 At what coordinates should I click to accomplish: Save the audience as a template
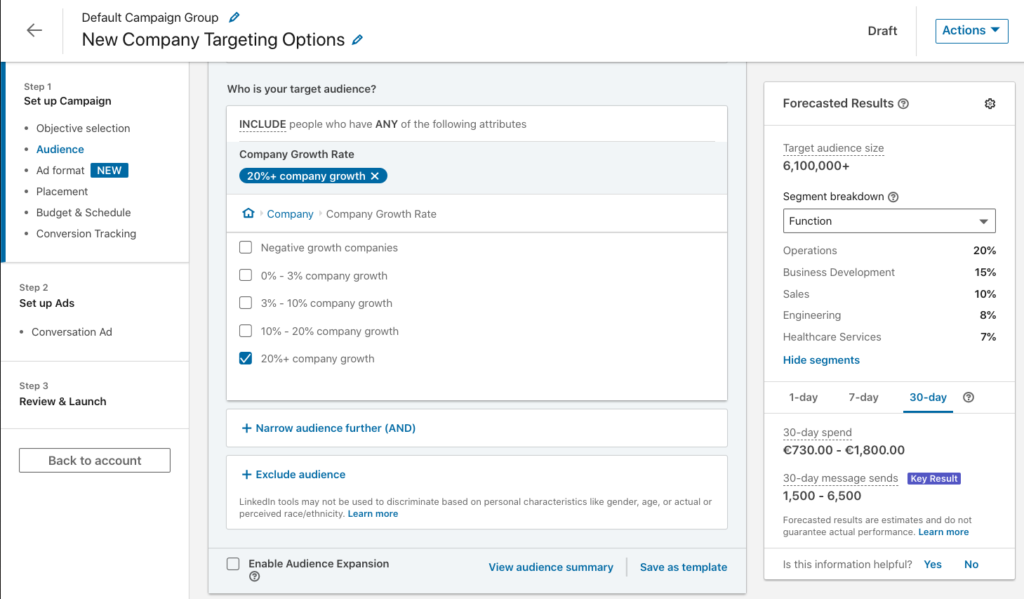click(683, 567)
